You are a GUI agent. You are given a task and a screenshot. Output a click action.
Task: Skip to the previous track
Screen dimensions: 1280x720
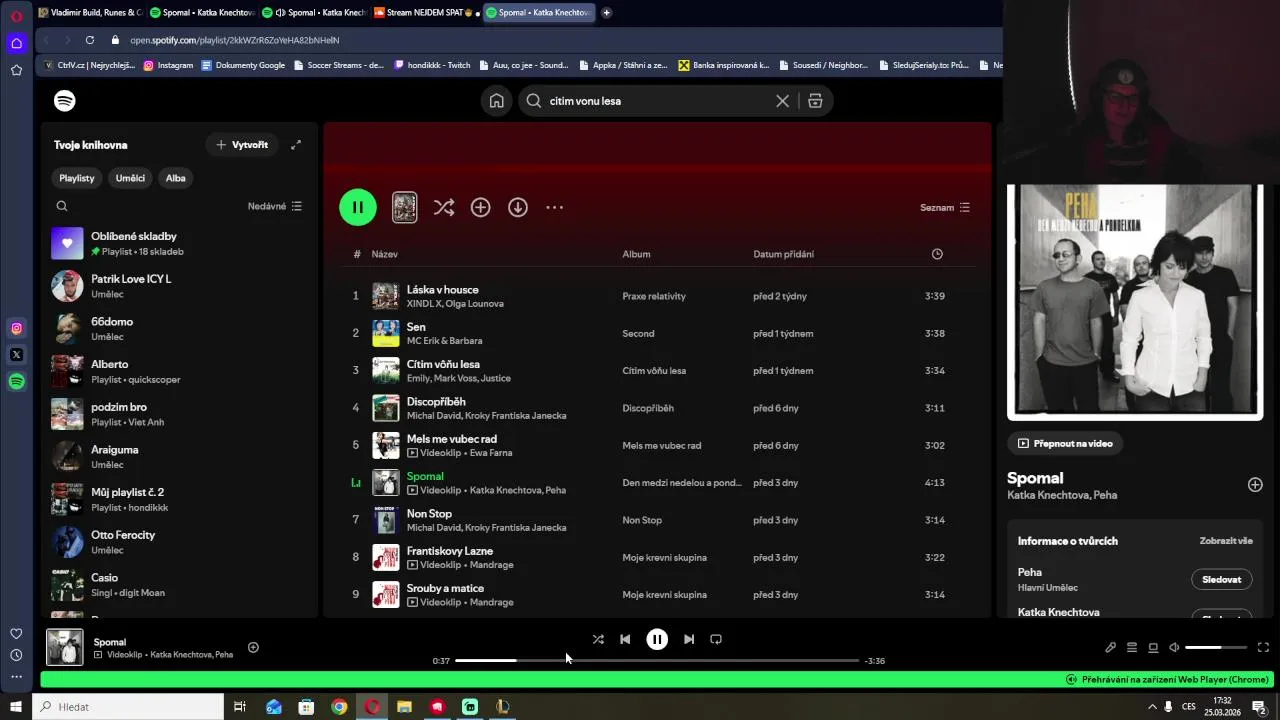[625, 639]
